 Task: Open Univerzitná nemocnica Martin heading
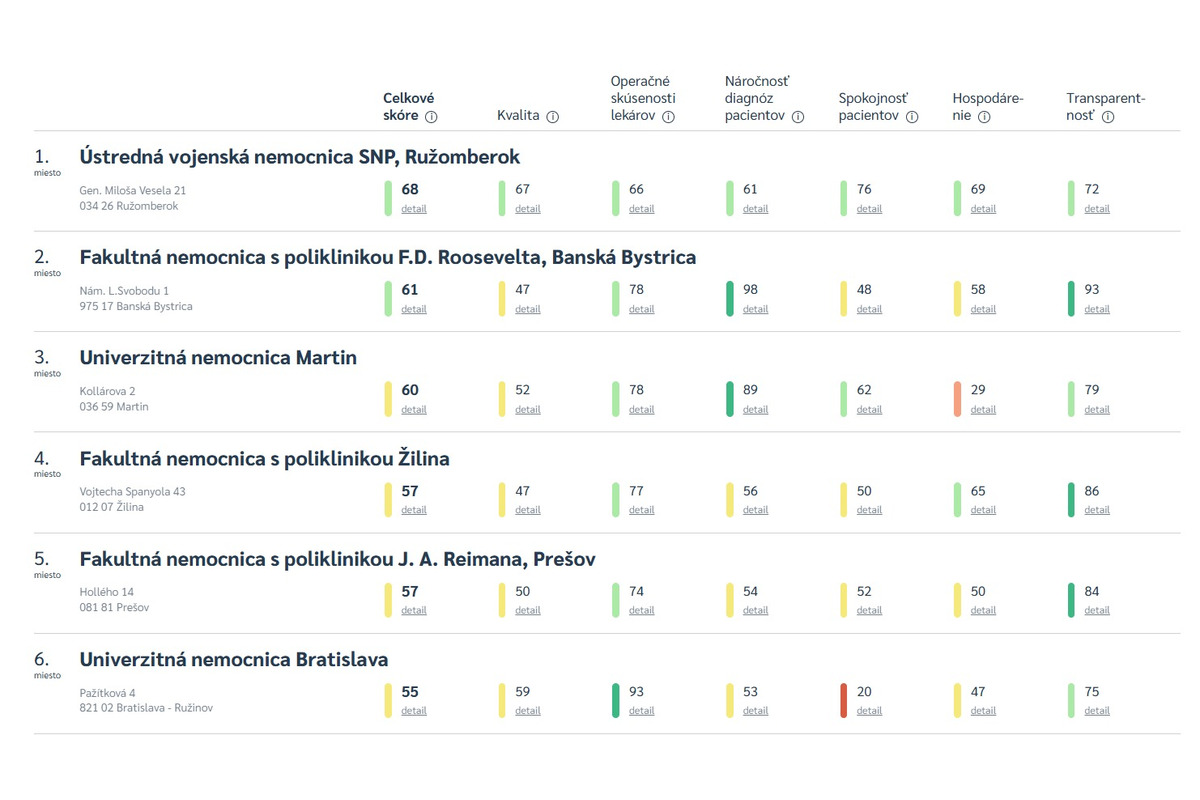218,358
